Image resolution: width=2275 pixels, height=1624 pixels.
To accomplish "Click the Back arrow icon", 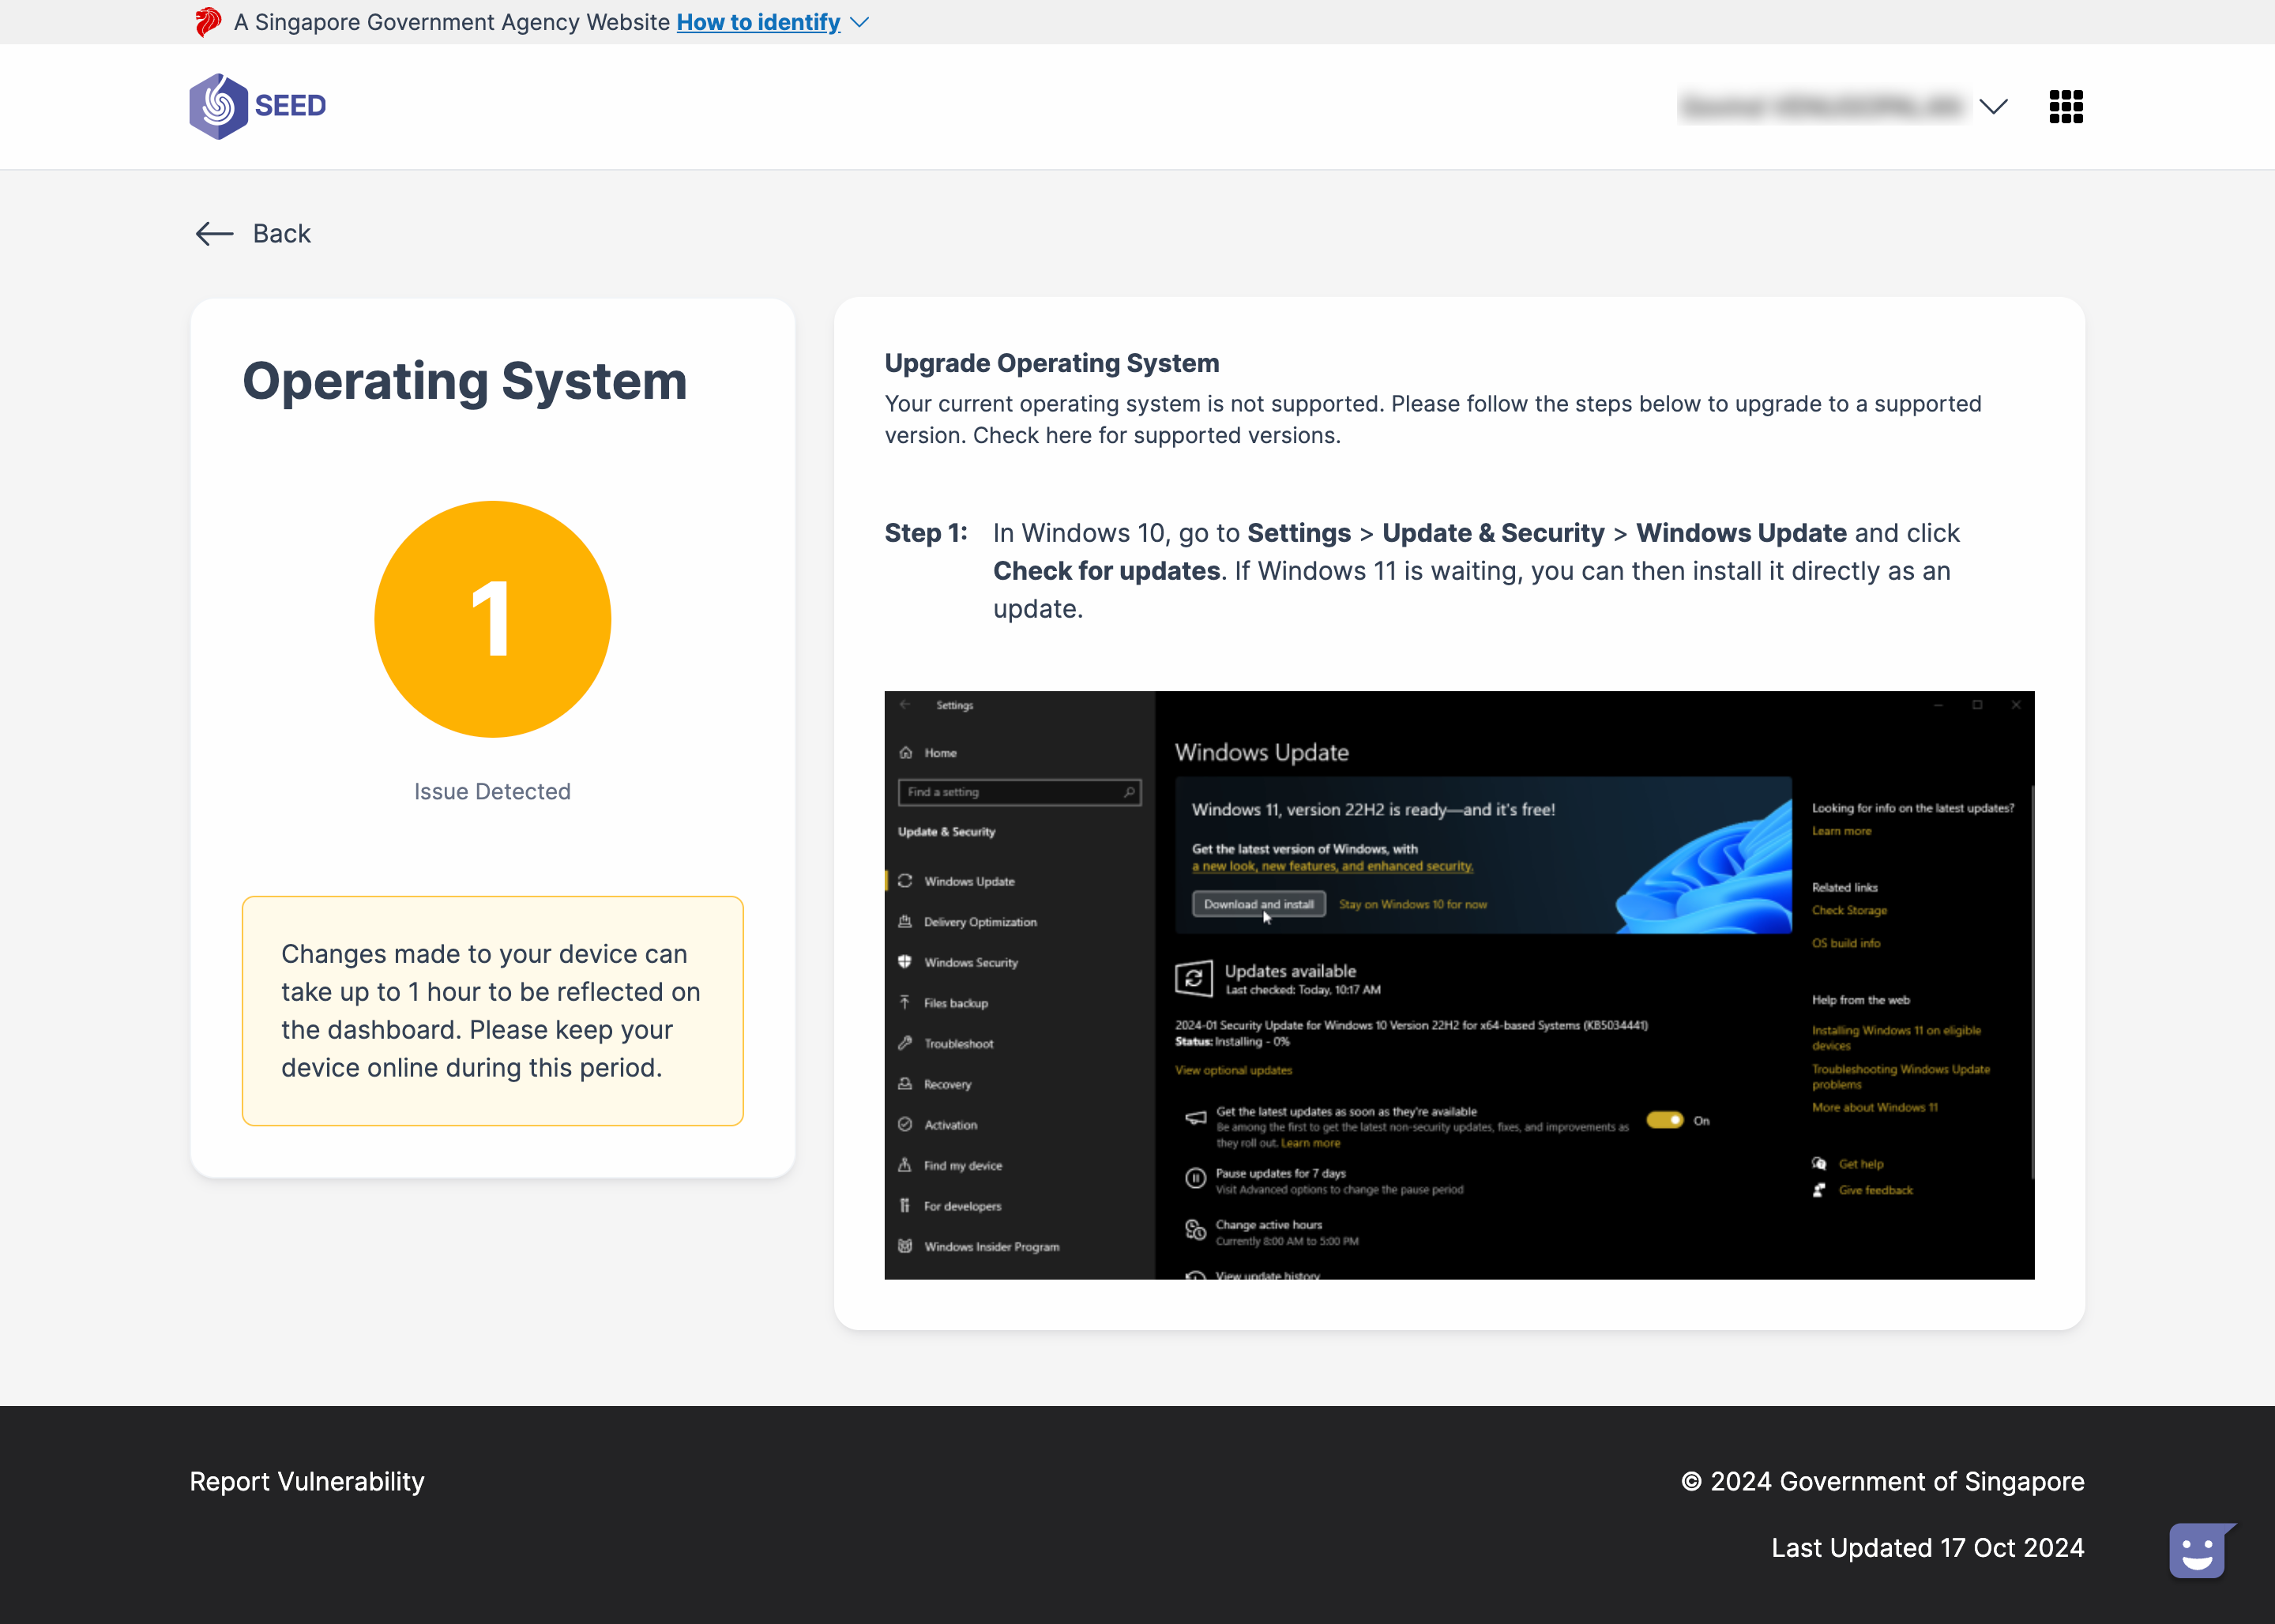I will [214, 234].
